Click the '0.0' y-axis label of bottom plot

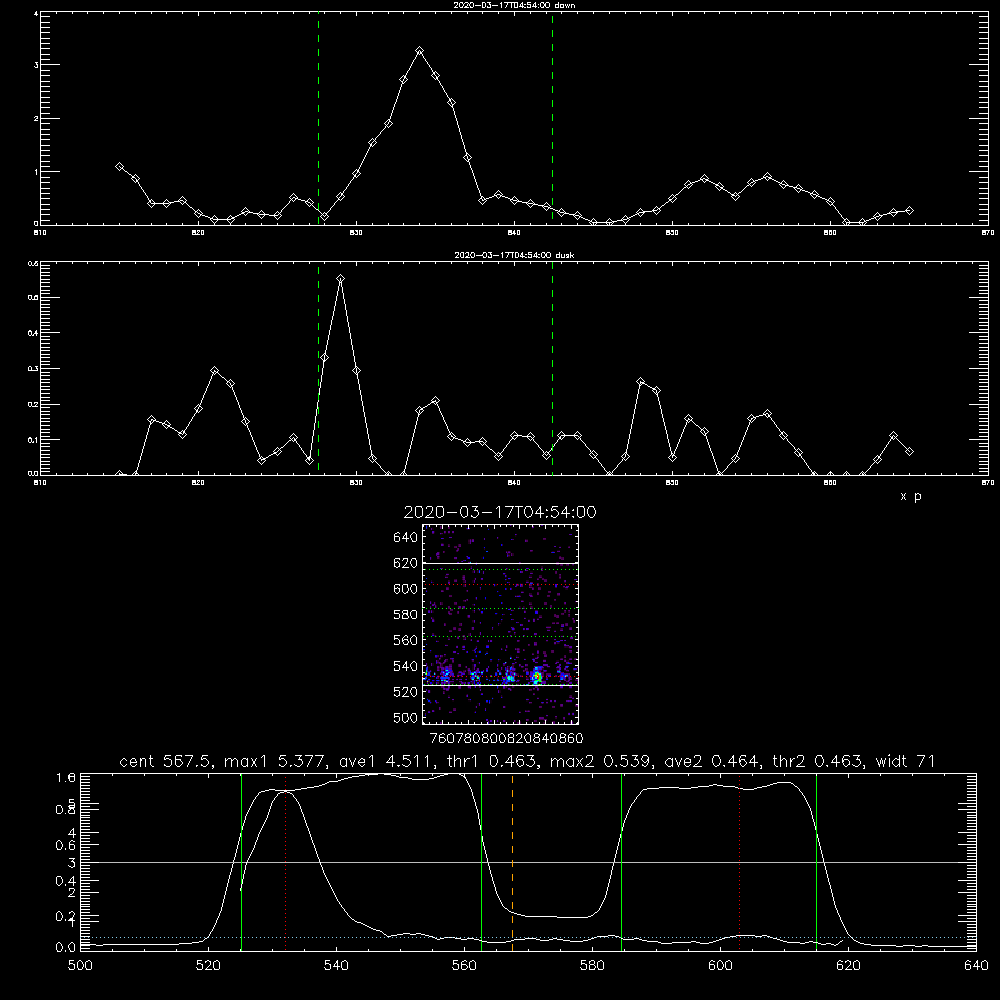click(x=66, y=947)
